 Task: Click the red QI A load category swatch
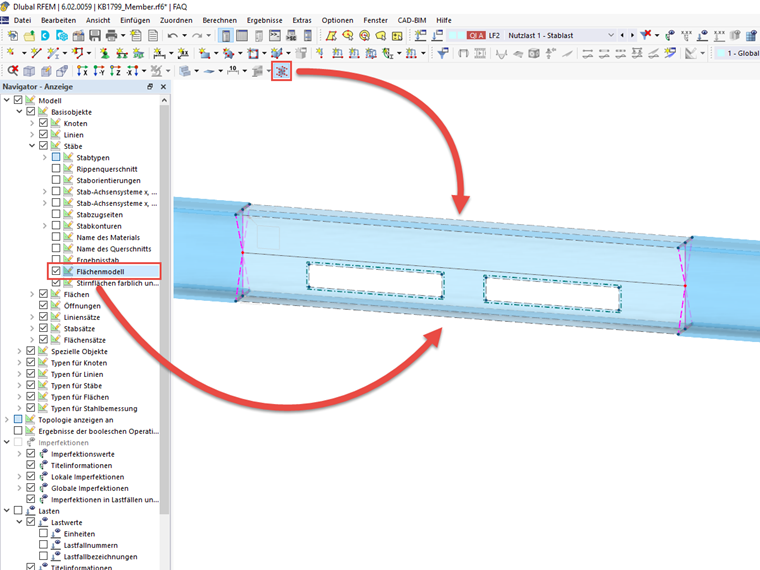[476, 35]
